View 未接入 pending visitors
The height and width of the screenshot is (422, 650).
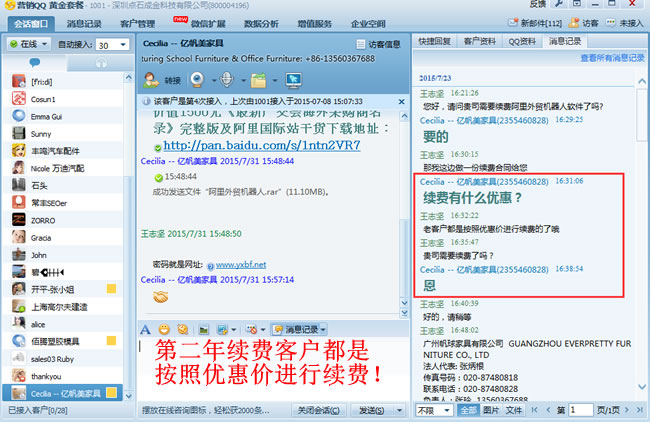625,23
